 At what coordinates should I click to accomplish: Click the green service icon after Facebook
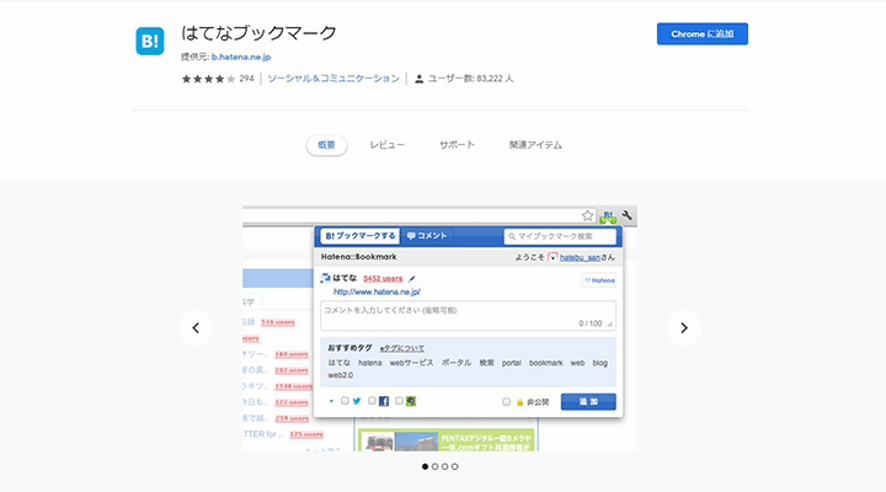coord(411,402)
